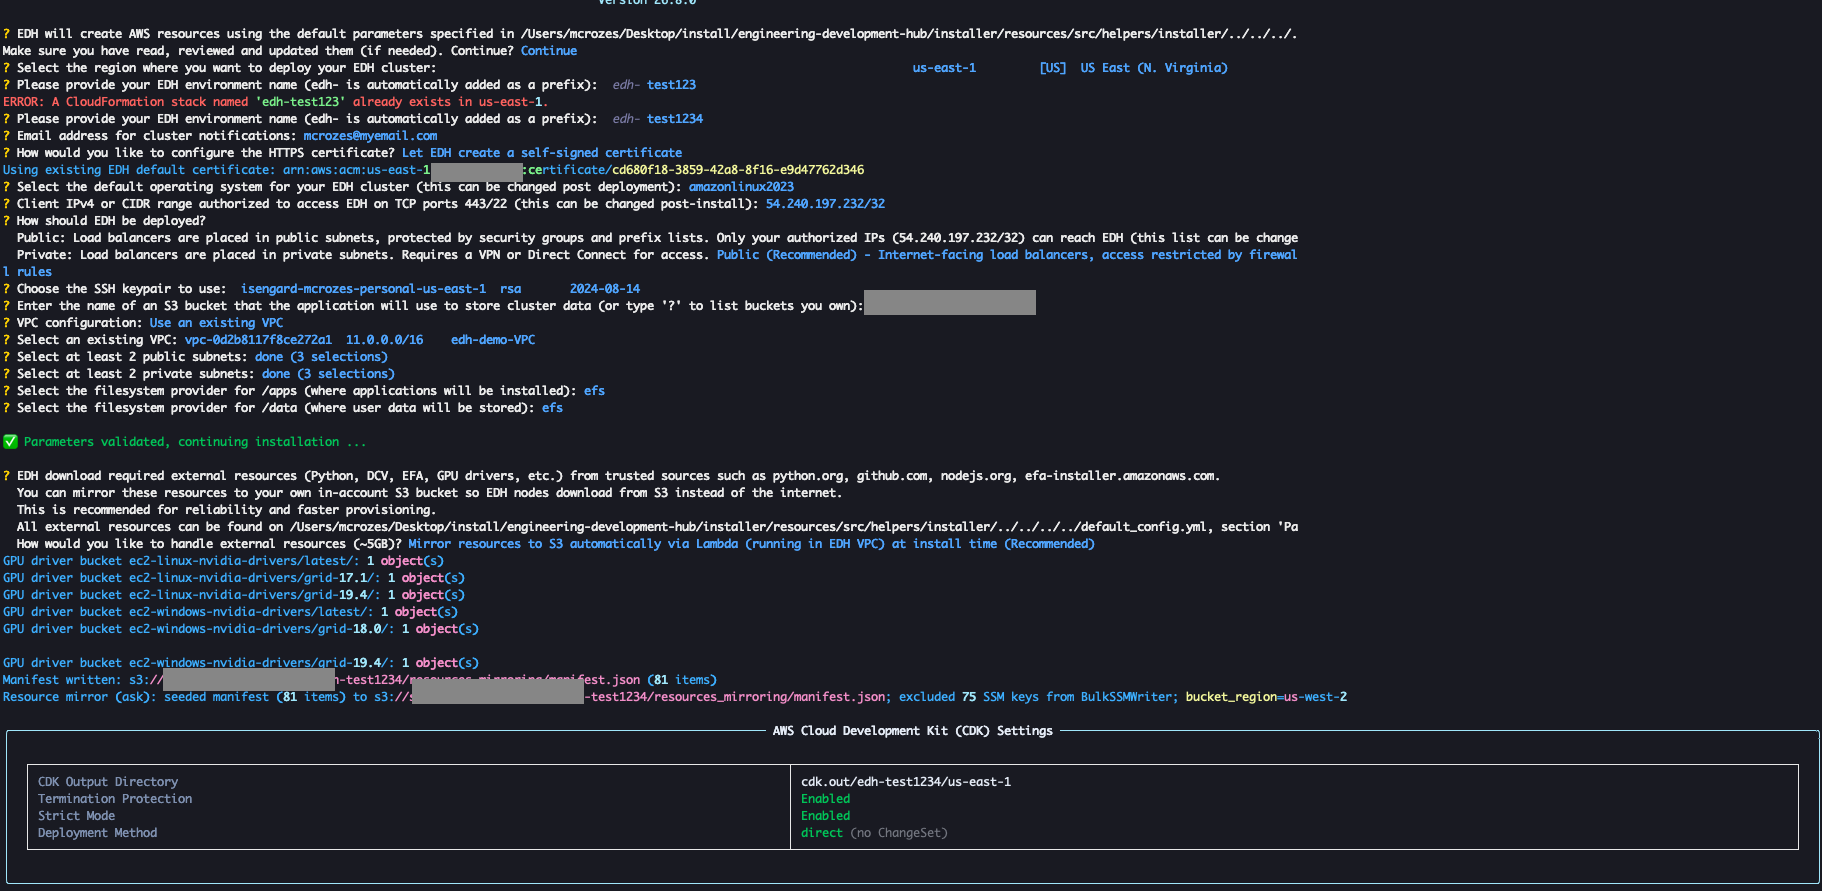Click 'Enabled' value for Termination Protection
The height and width of the screenshot is (891, 1822).
825,799
